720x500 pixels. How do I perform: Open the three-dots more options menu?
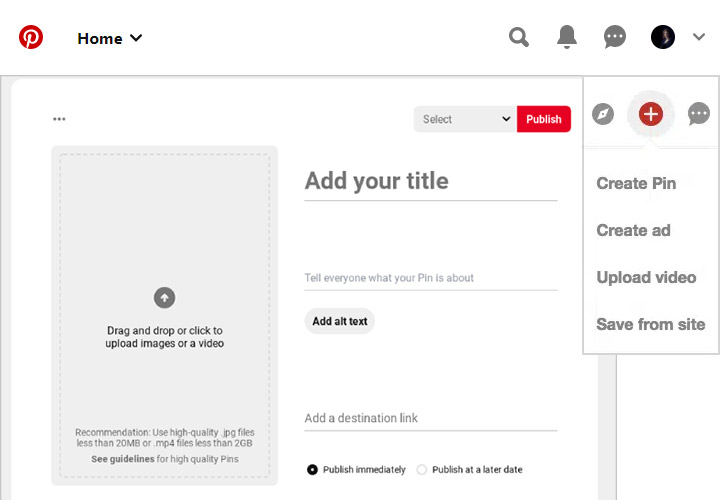tap(59, 119)
